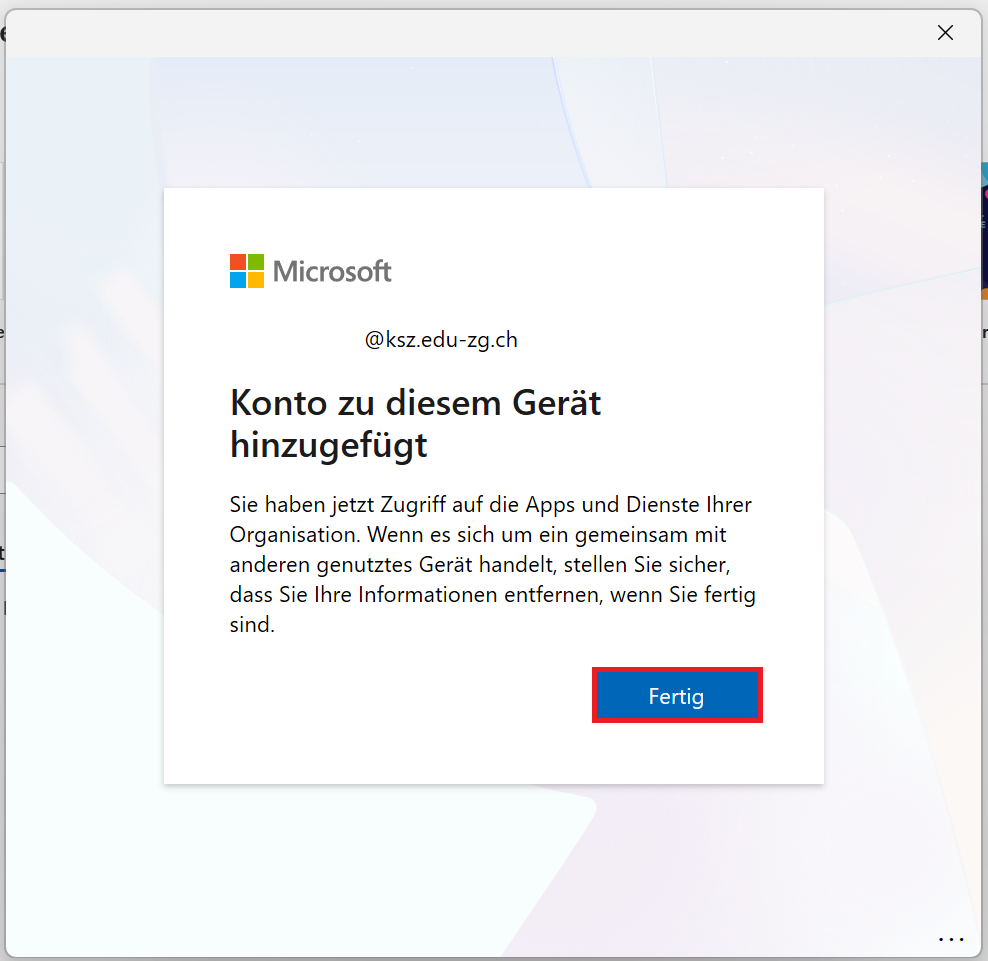This screenshot has height=961, width=988.
Task: Click the red square of Microsoft logo
Action: click(238, 262)
